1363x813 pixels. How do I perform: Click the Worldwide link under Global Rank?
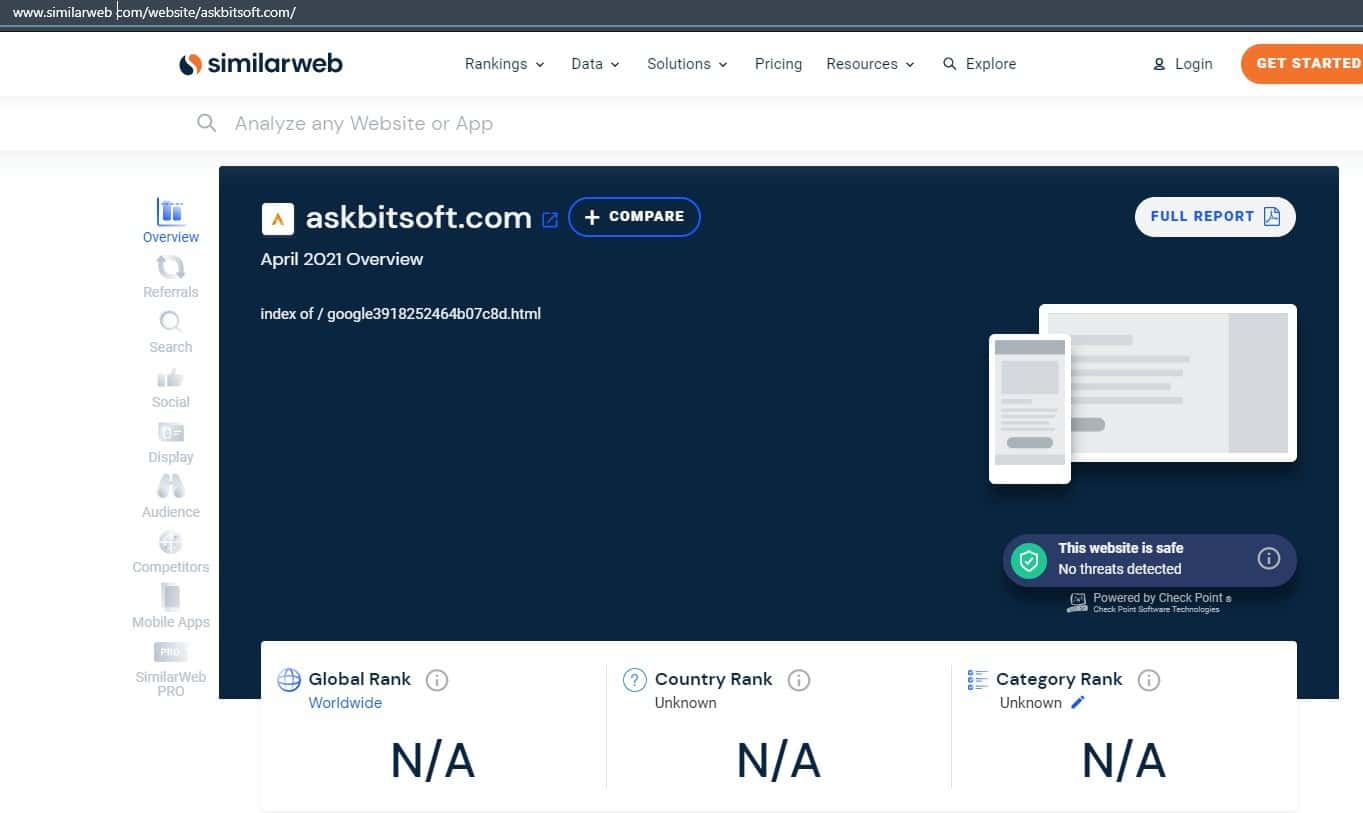coord(345,703)
